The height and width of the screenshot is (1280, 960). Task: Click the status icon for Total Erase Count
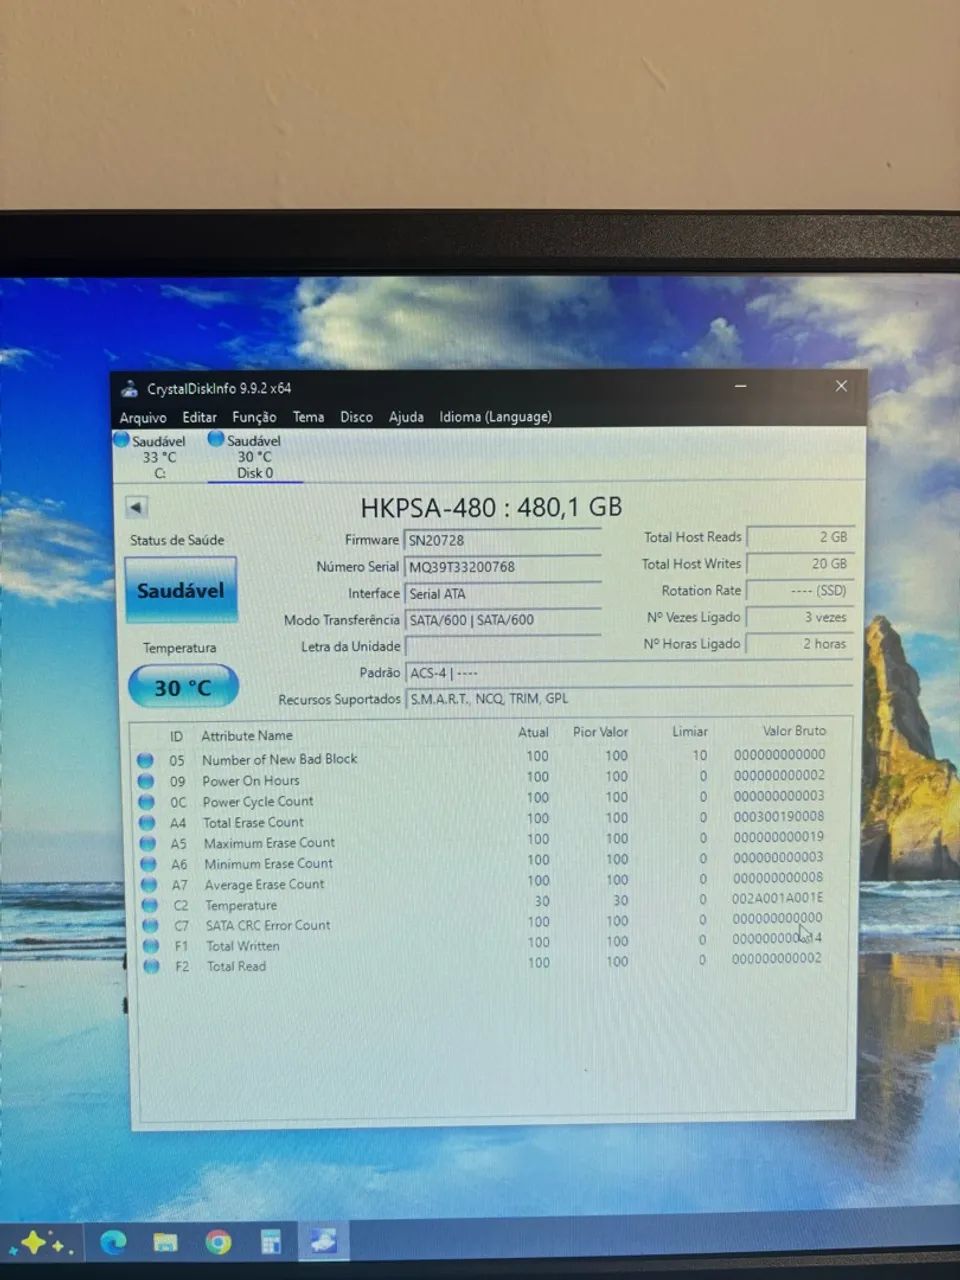(147, 823)
